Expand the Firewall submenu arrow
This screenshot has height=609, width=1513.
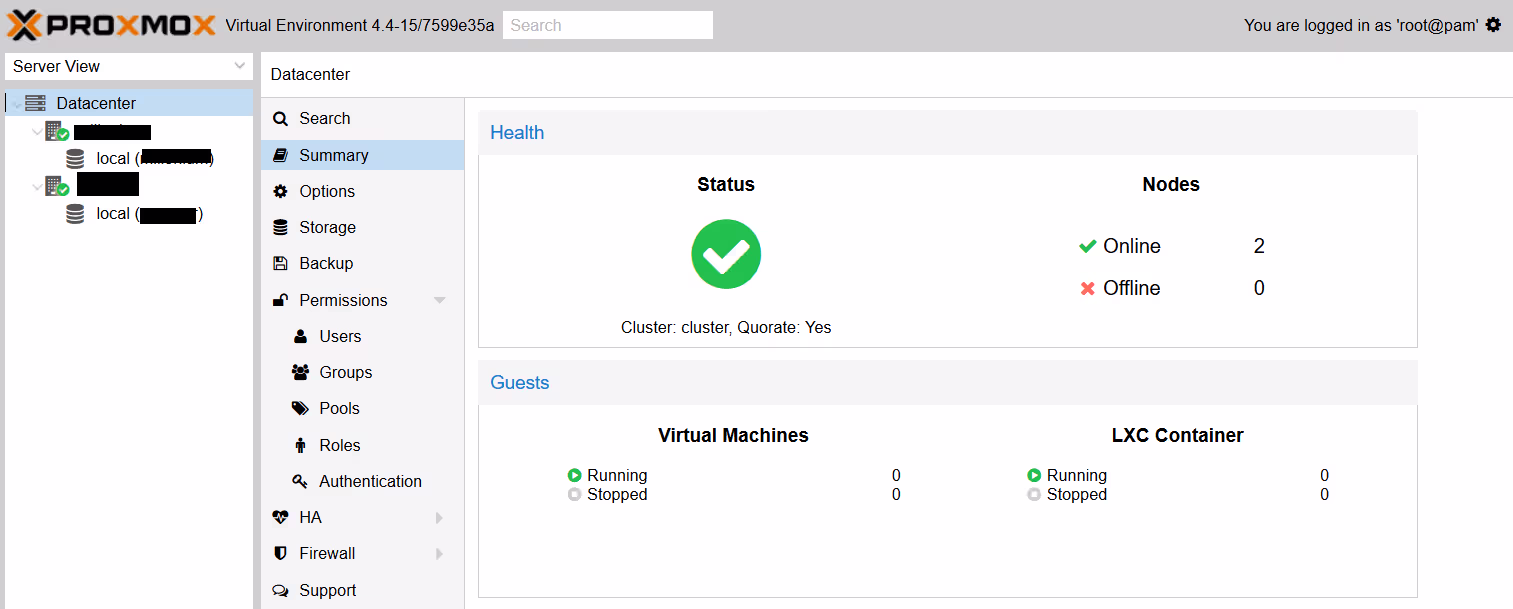439,554
